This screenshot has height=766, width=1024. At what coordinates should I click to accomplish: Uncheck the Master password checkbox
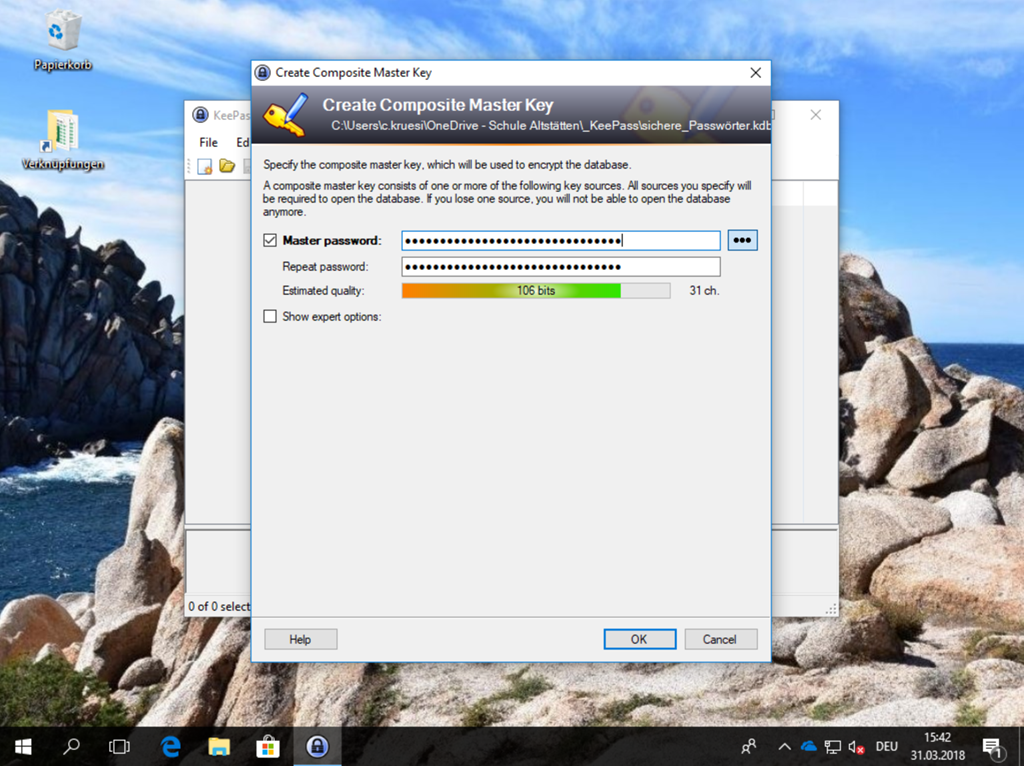pyautogui.click(x=270, y=240)
